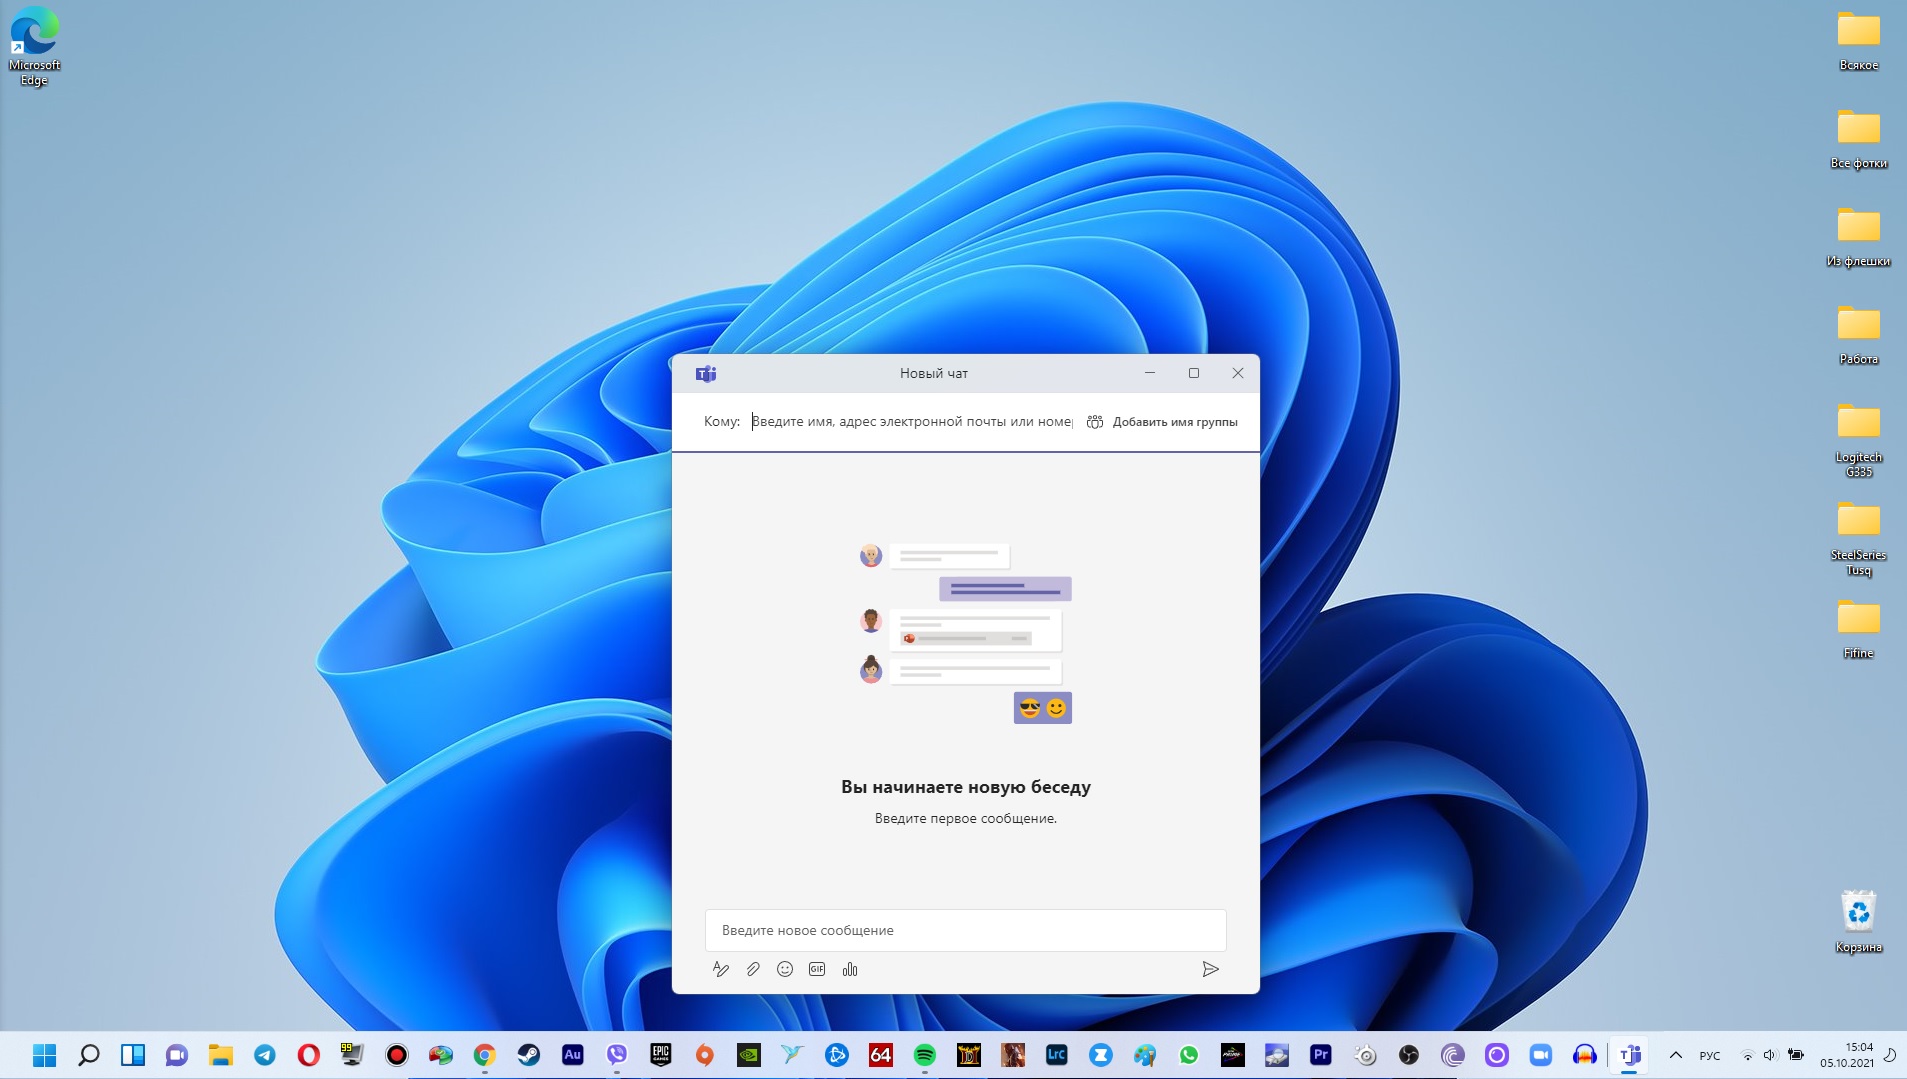1907x1079 pixels.
Task: Open Spotify from the taskbar
Action: [x=925, y=1055]
